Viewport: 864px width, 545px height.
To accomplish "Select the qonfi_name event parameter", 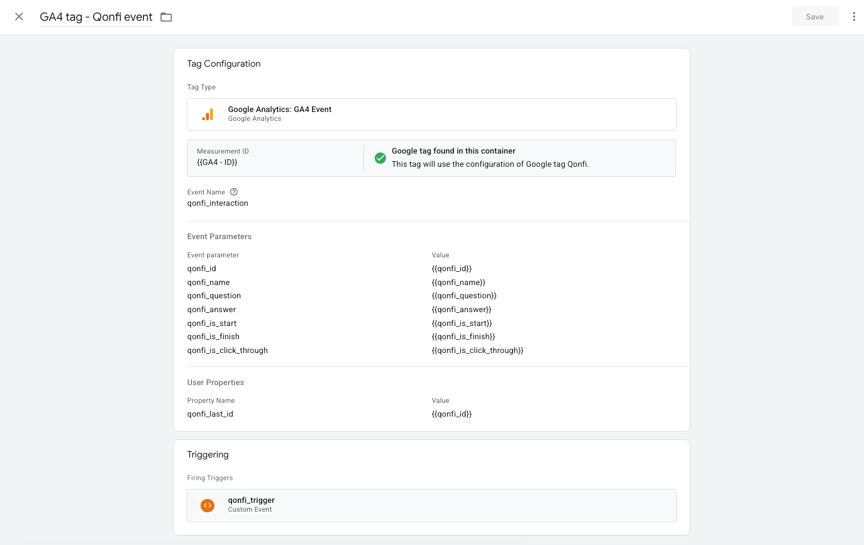I will [x=208, y=282].
